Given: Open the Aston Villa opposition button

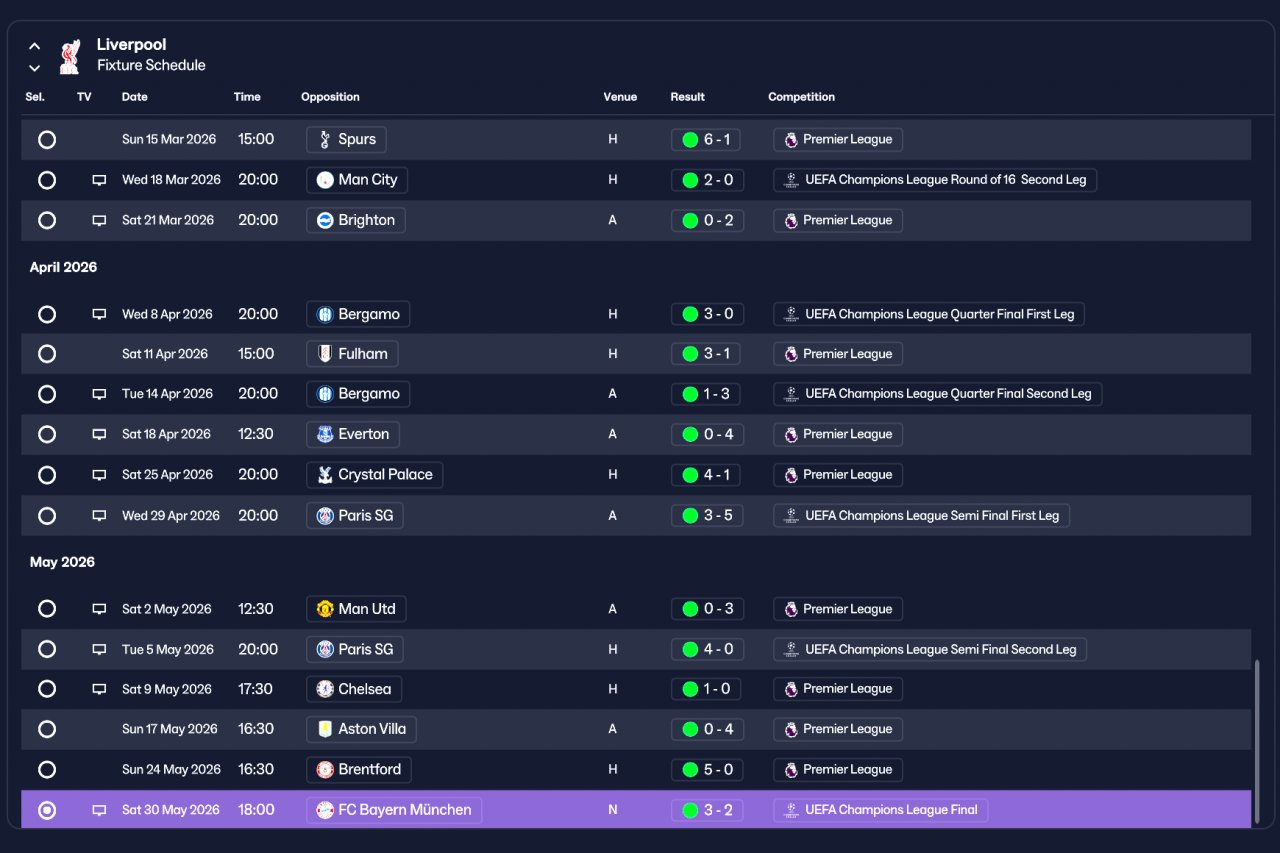Looking at the screenshot, I should pyautogui.click(x=361, y=729).
